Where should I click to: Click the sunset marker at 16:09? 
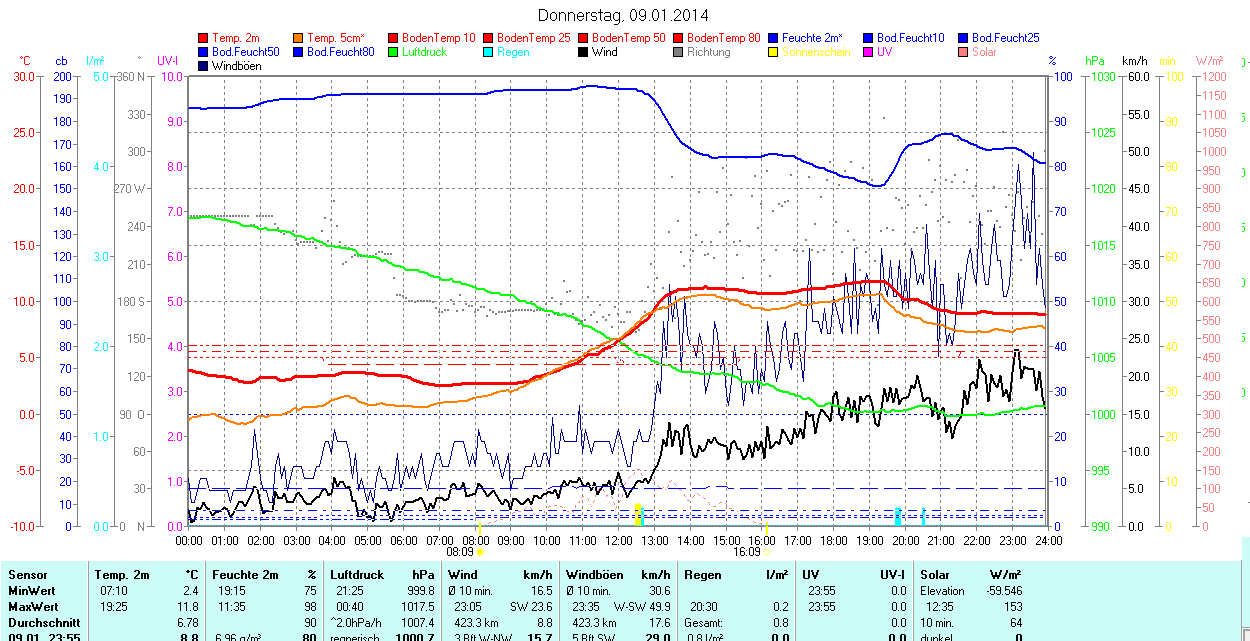point(766,551)
